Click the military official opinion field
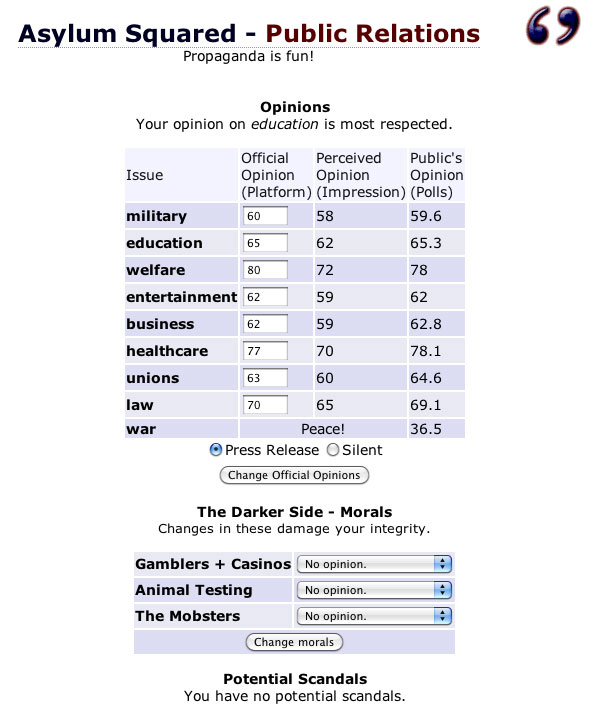605x712 pixels. pyautogui.click(x=265, y=216)
